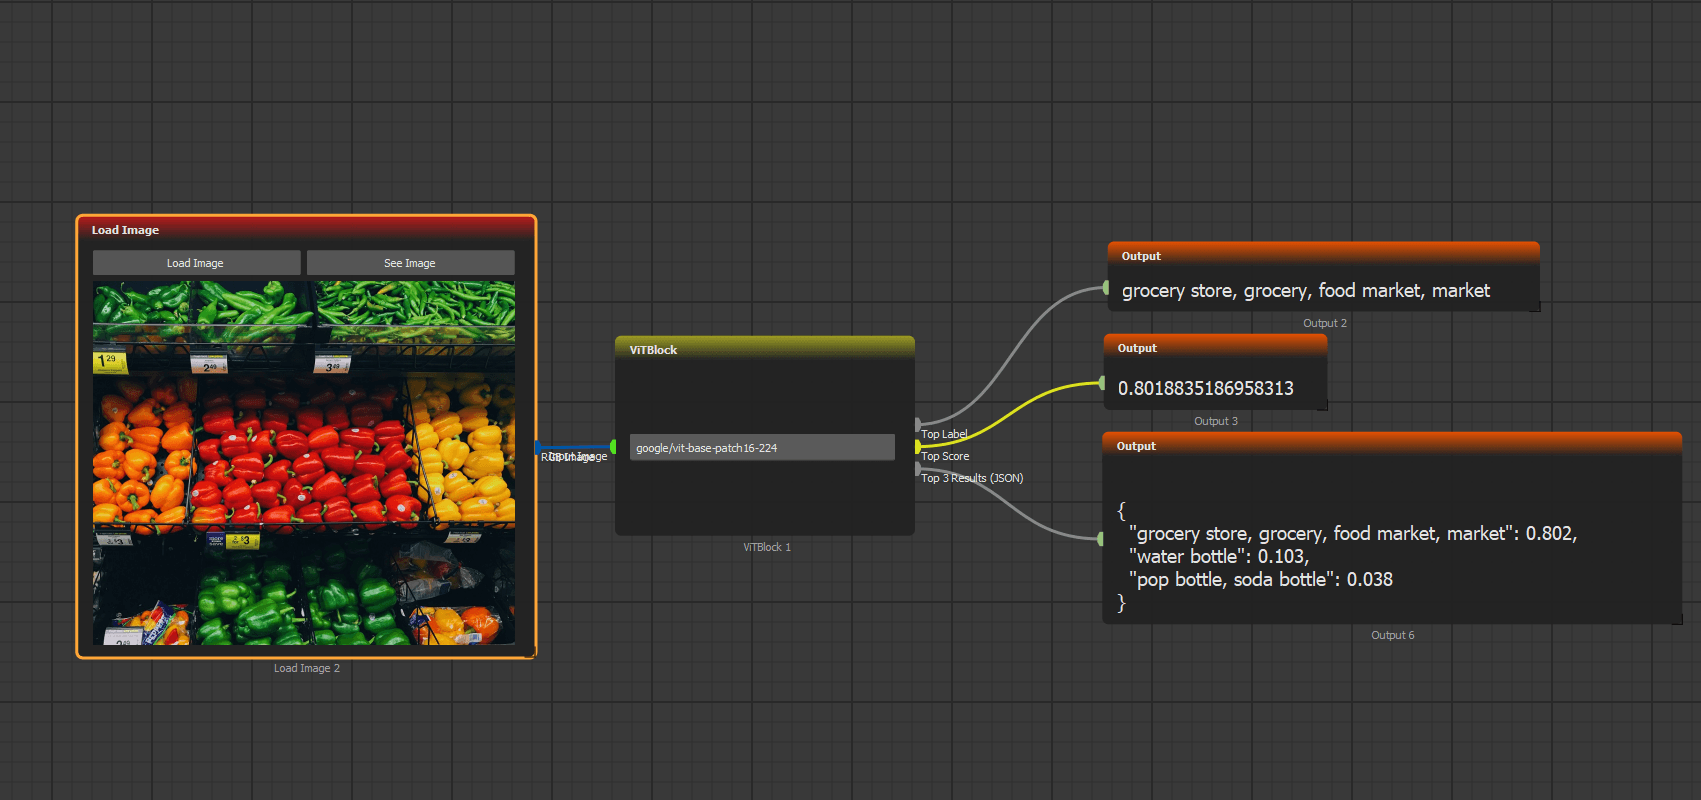The height and width of the screenshot is (800, 1701).
Task: Click the input port of Output 3 node
Action: click(x=1102, y=383)
